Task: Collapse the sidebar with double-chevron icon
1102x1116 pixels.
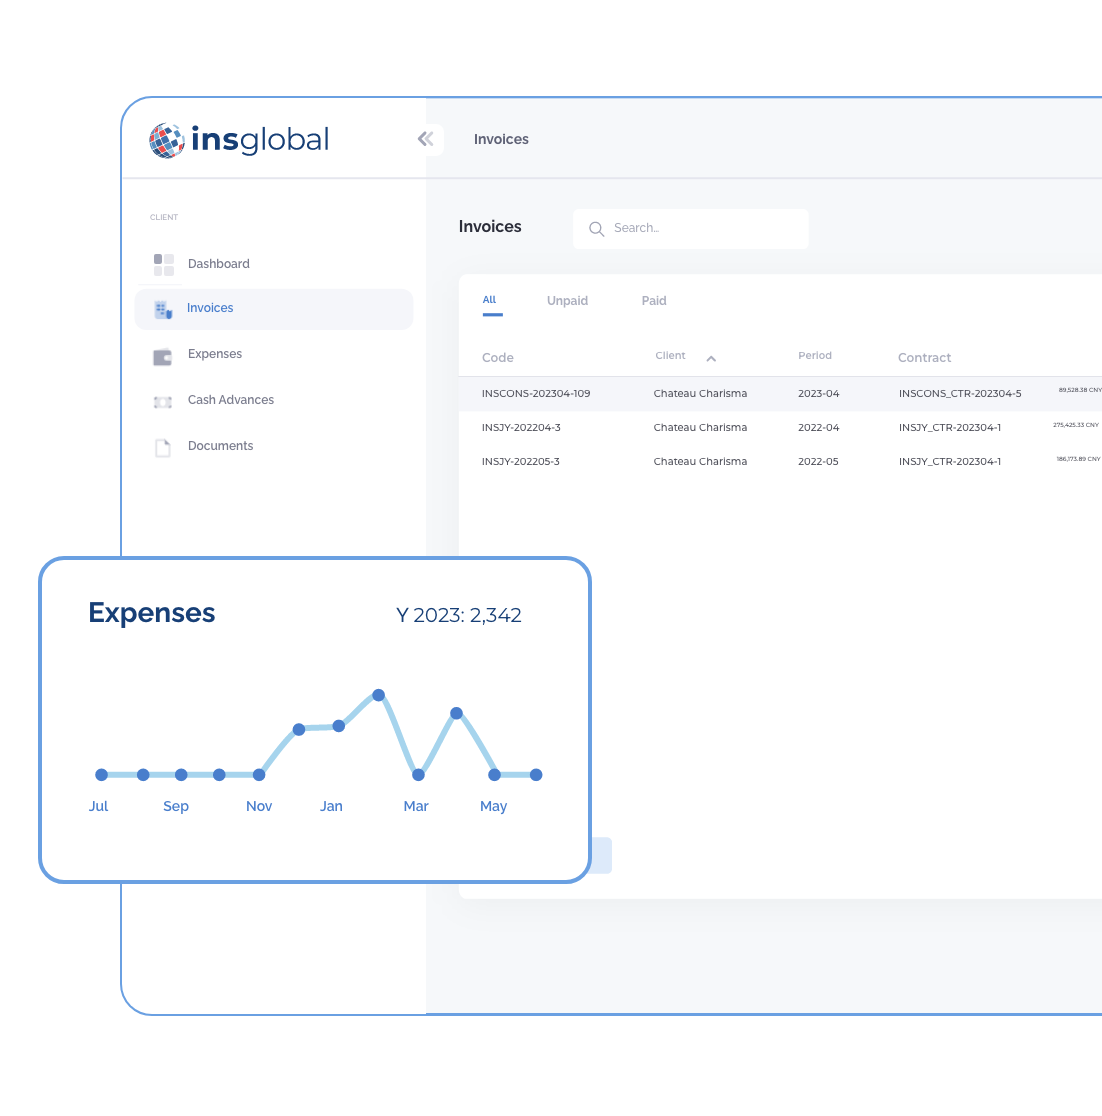Action: click(x=426, y=139)
